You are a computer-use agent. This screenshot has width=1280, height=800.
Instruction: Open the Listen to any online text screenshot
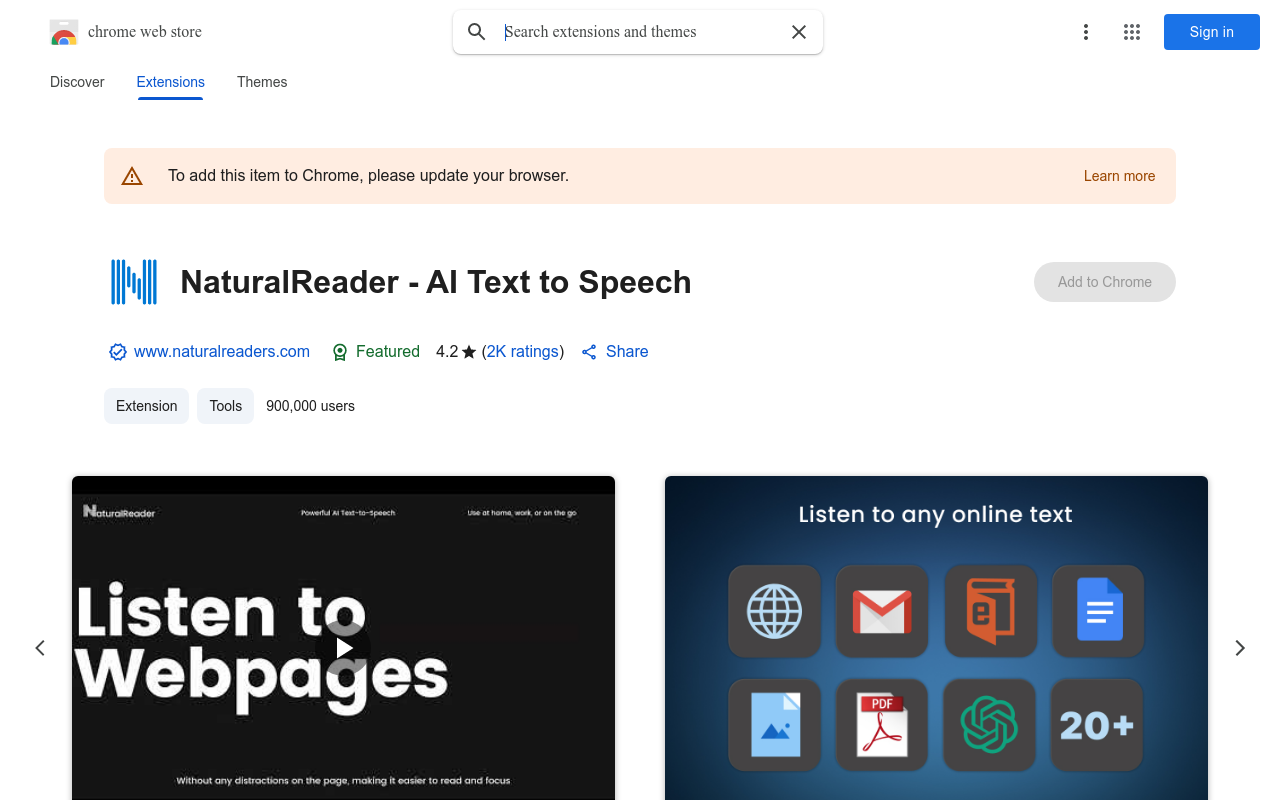936,638
